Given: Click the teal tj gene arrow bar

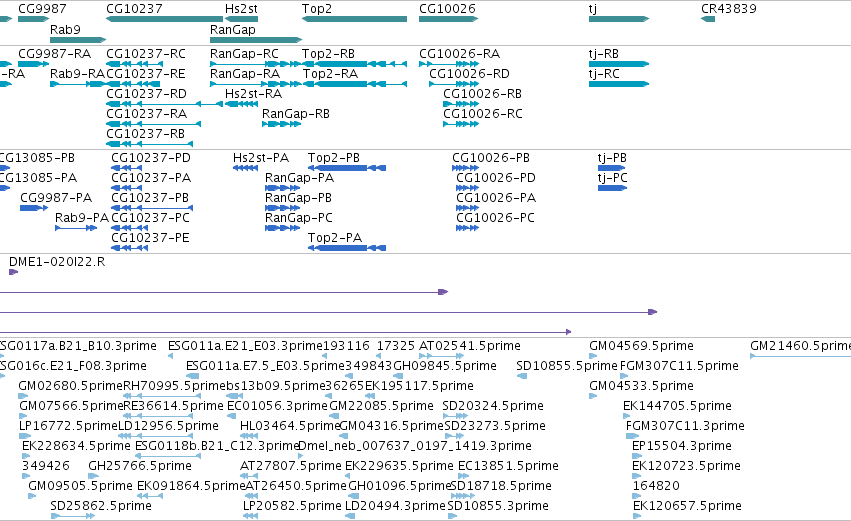Looking at the screenshot, I should [619, 19].
